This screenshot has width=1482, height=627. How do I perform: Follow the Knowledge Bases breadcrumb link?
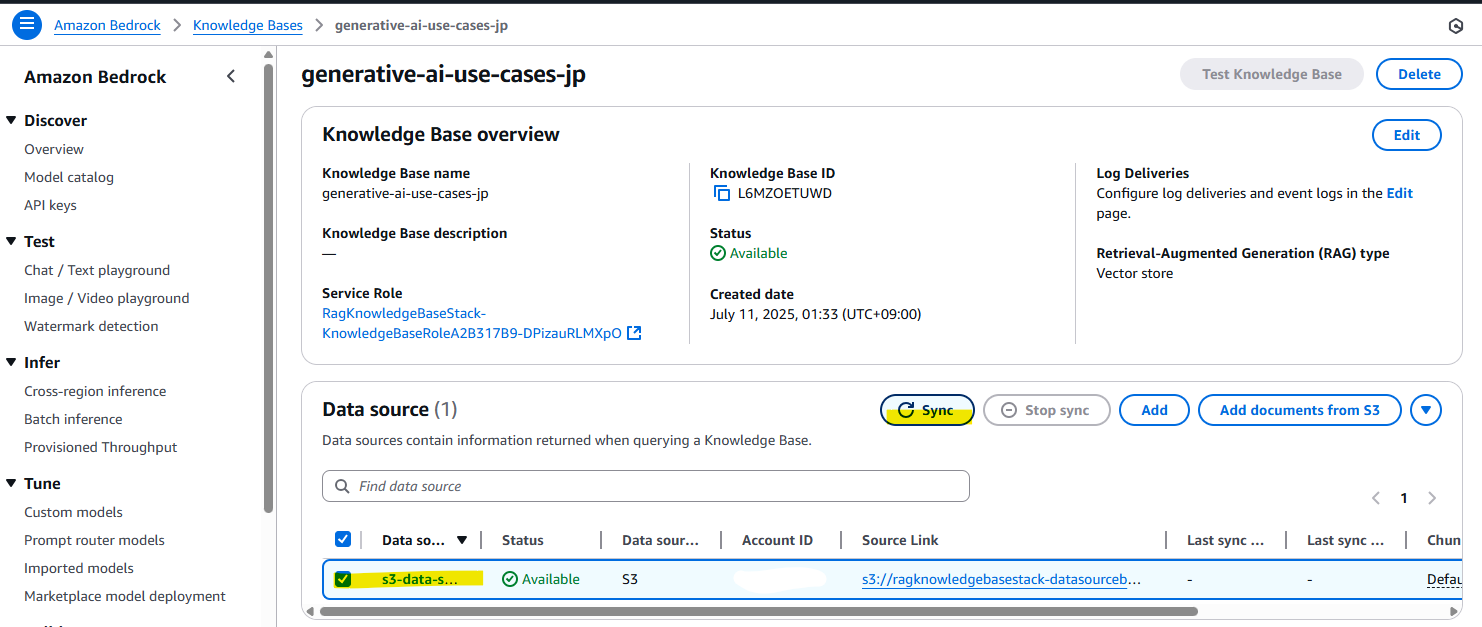tap(248, 25)
